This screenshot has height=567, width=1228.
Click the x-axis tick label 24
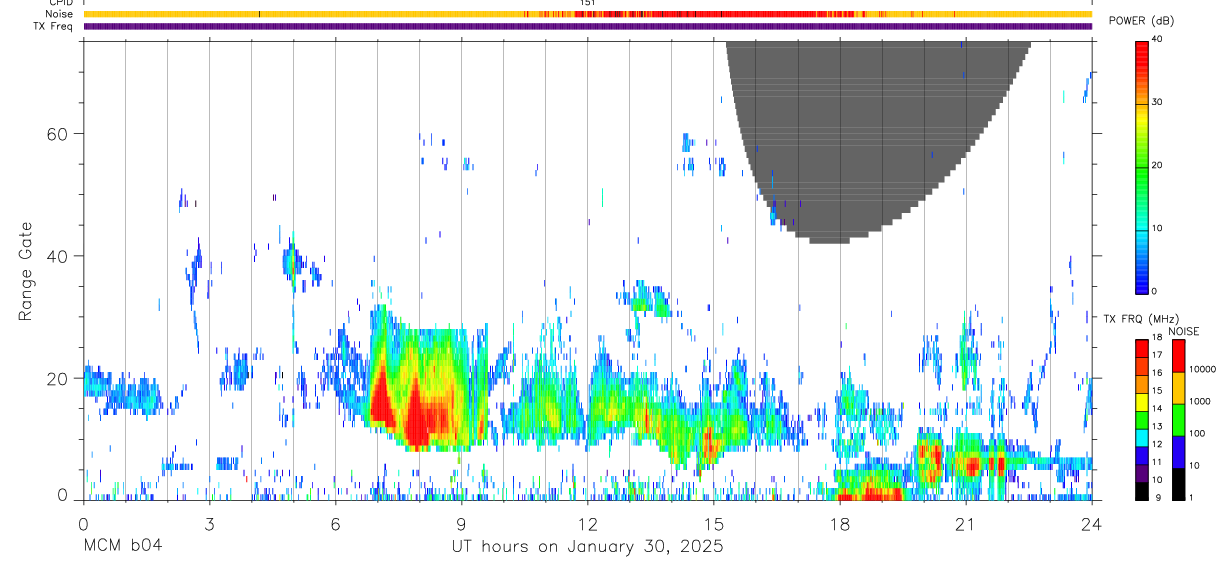[x=1092, y=523]
